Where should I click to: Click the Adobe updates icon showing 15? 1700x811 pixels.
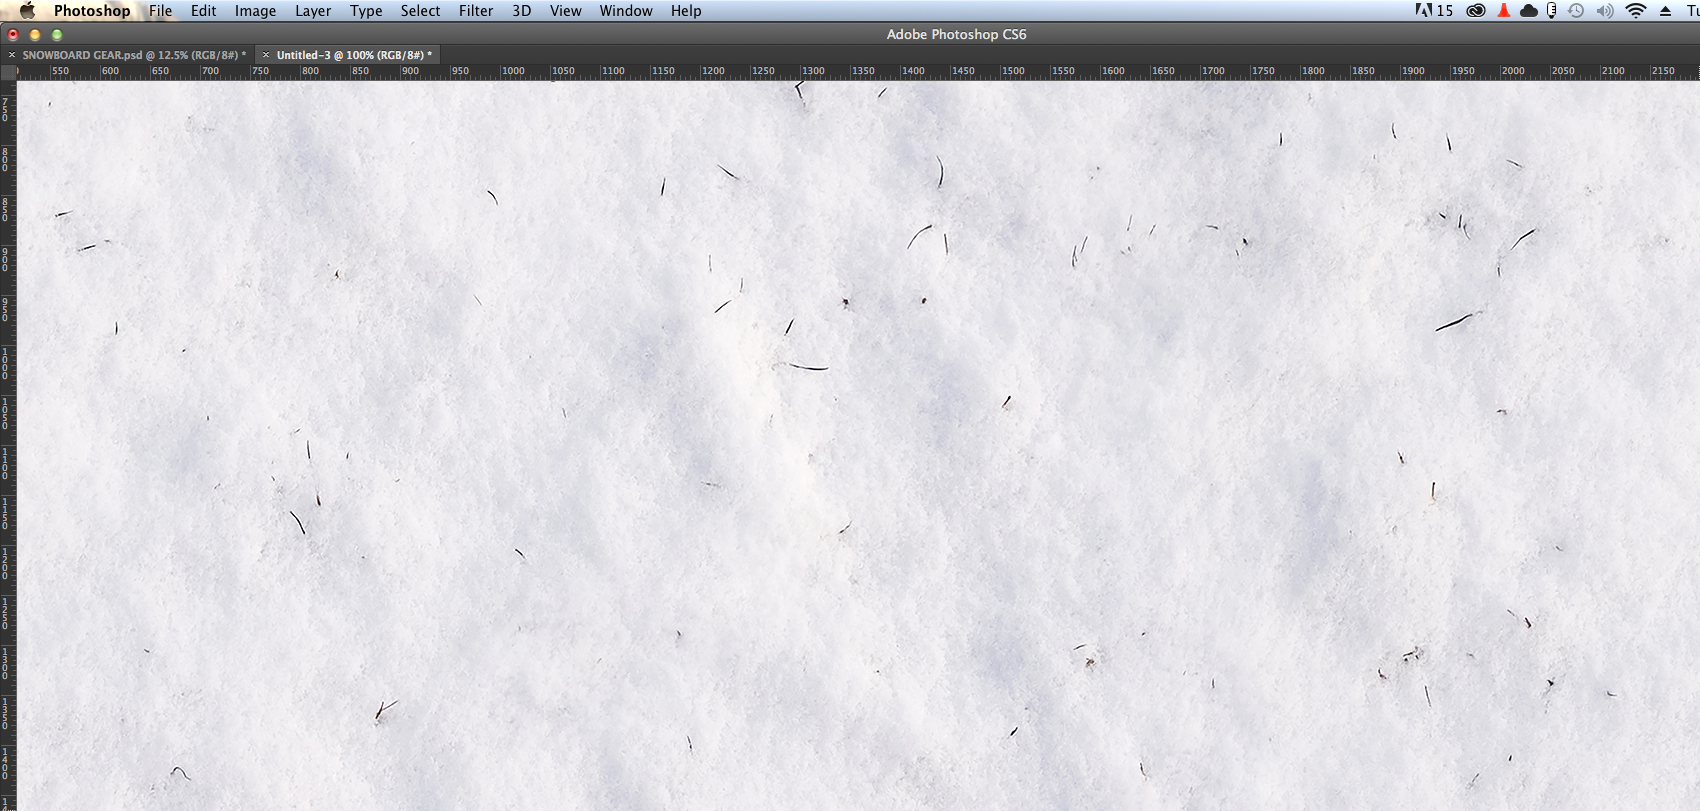click(1434, 11)
